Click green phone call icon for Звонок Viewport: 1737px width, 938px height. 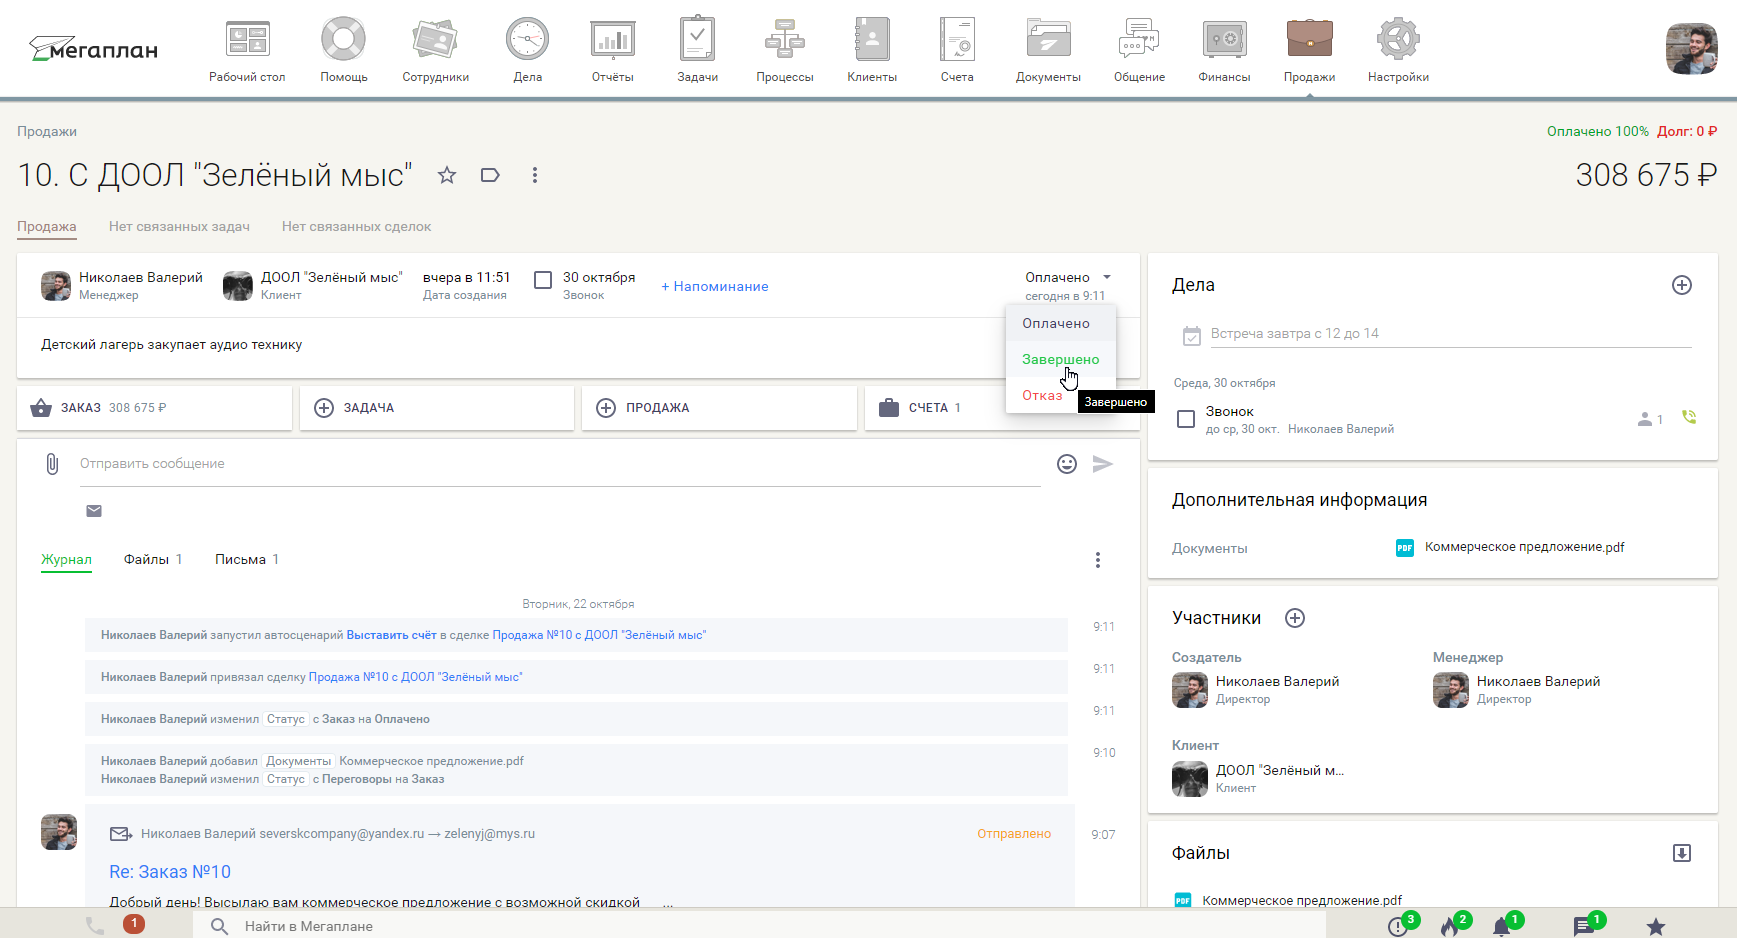tap(1689, 418)
